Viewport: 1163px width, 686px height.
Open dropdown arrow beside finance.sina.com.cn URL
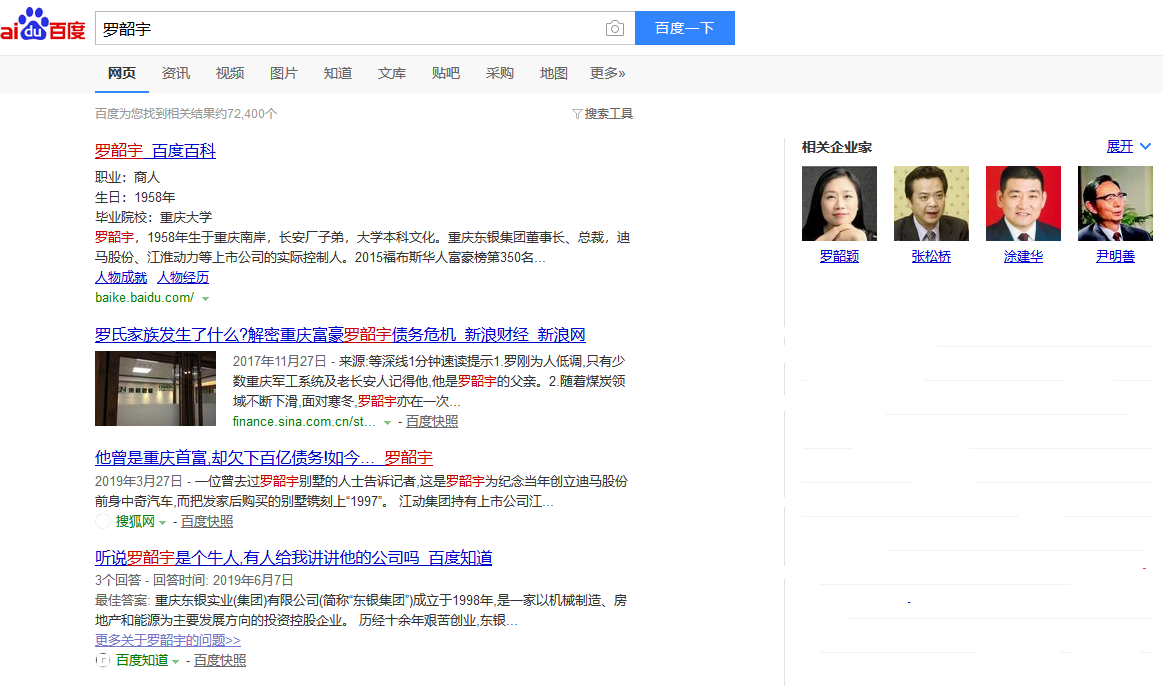coord(387,422)
